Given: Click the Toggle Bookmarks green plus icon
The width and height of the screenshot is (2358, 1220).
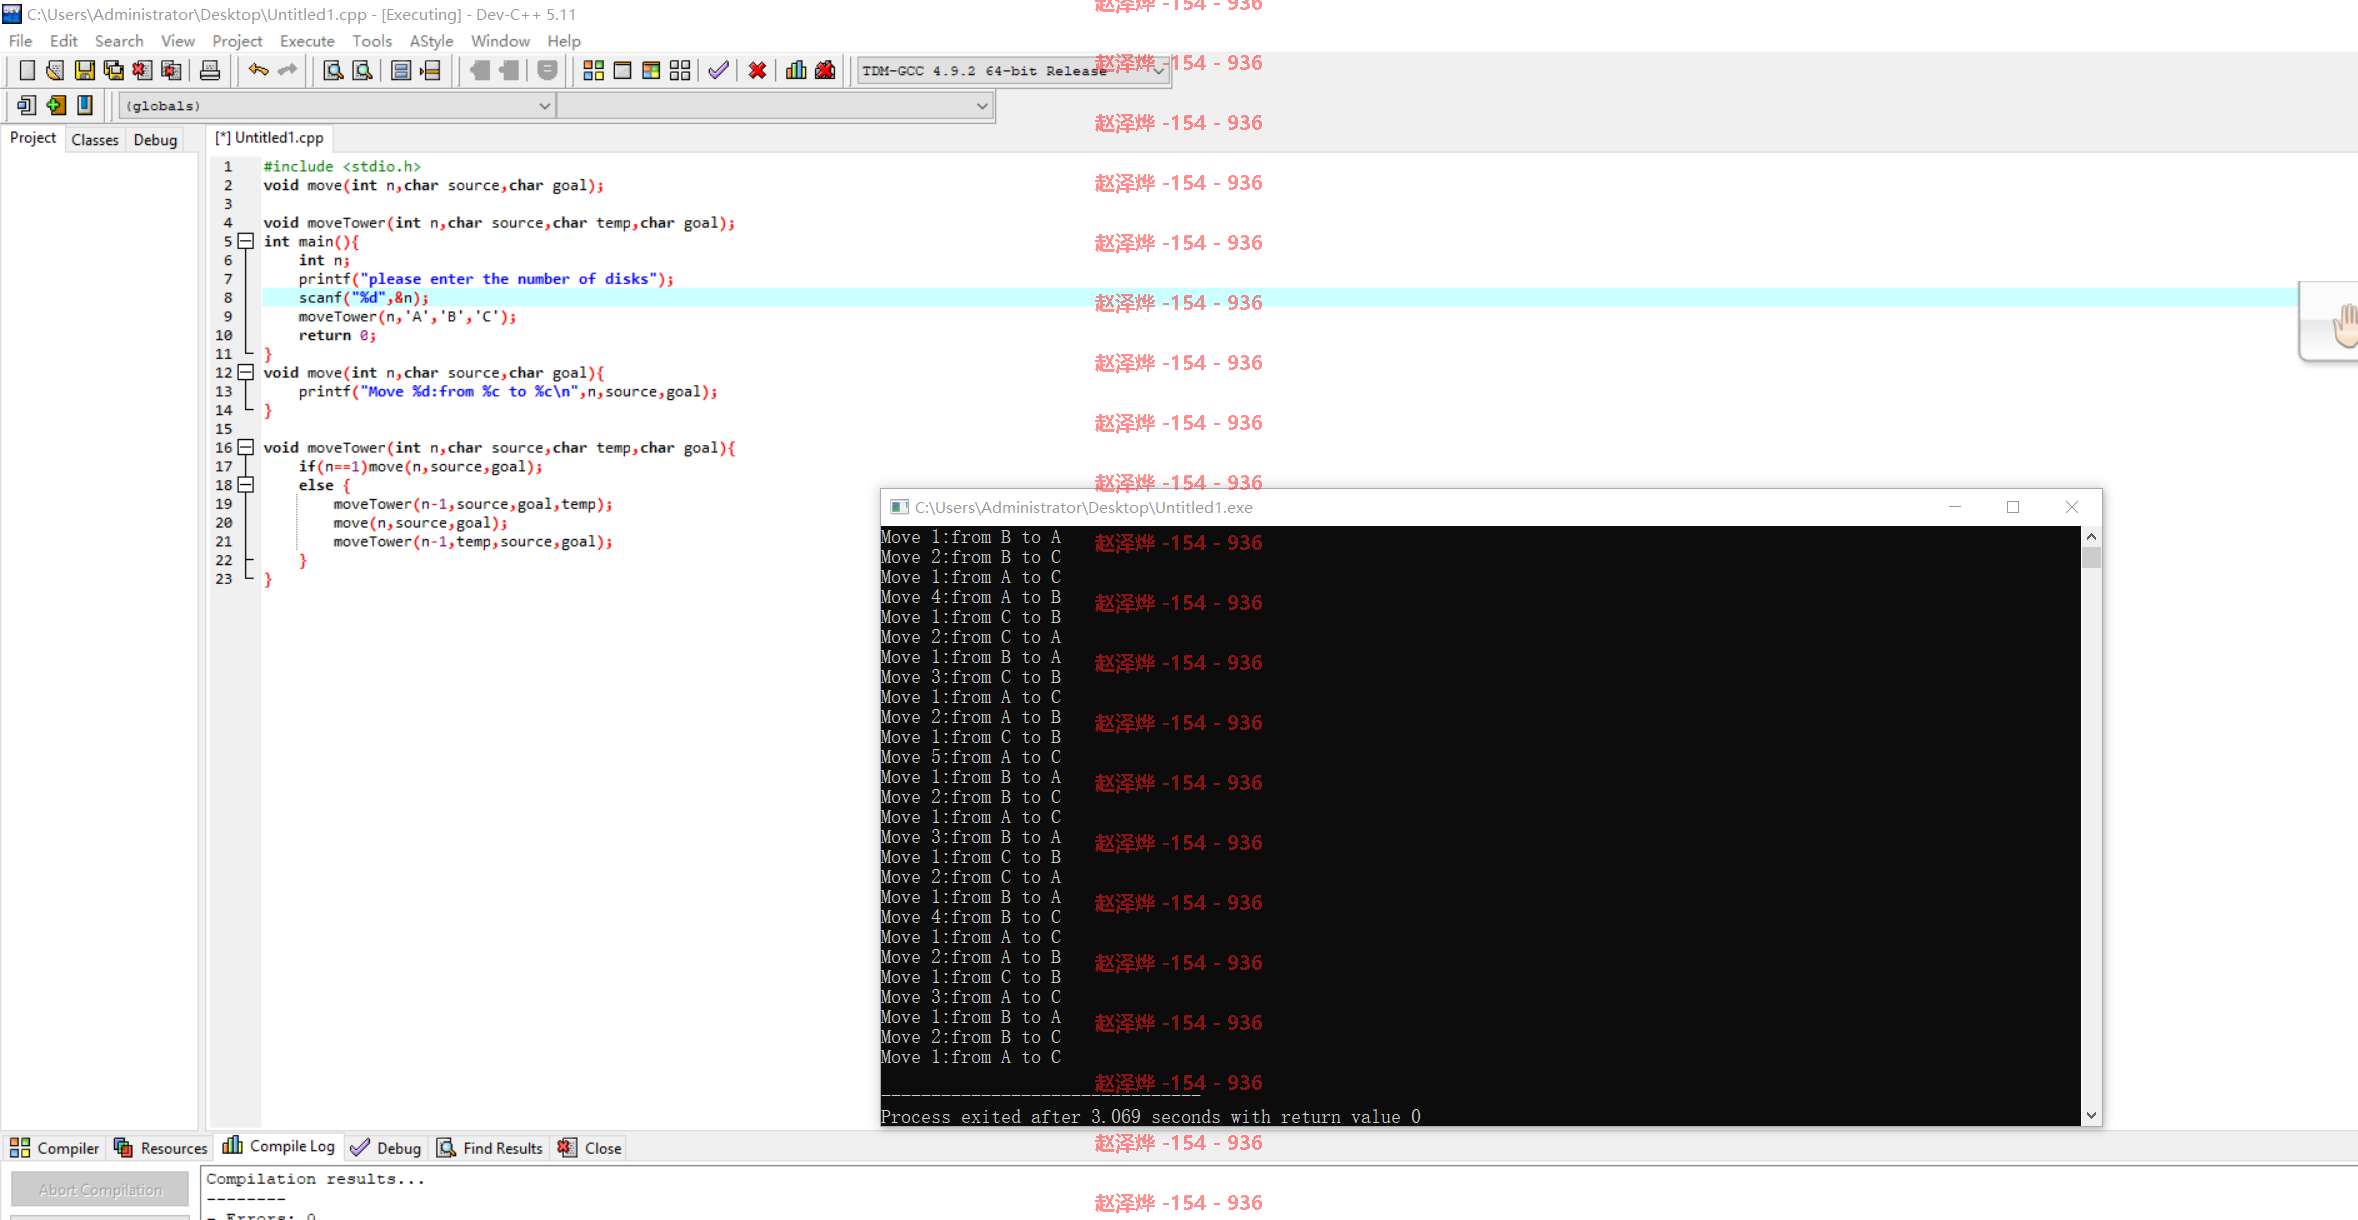Looking at the screenshot, I should coord(56,105).
